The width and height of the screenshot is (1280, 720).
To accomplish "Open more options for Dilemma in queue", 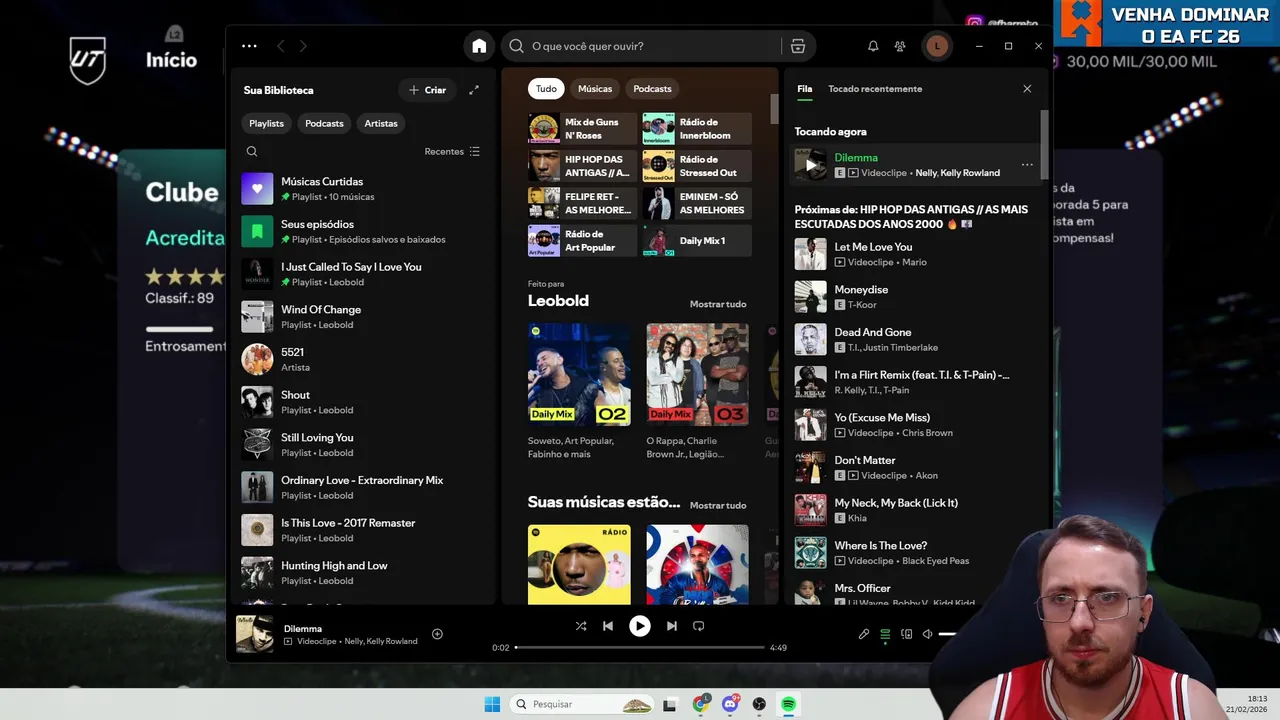I will pos(1027,165).
